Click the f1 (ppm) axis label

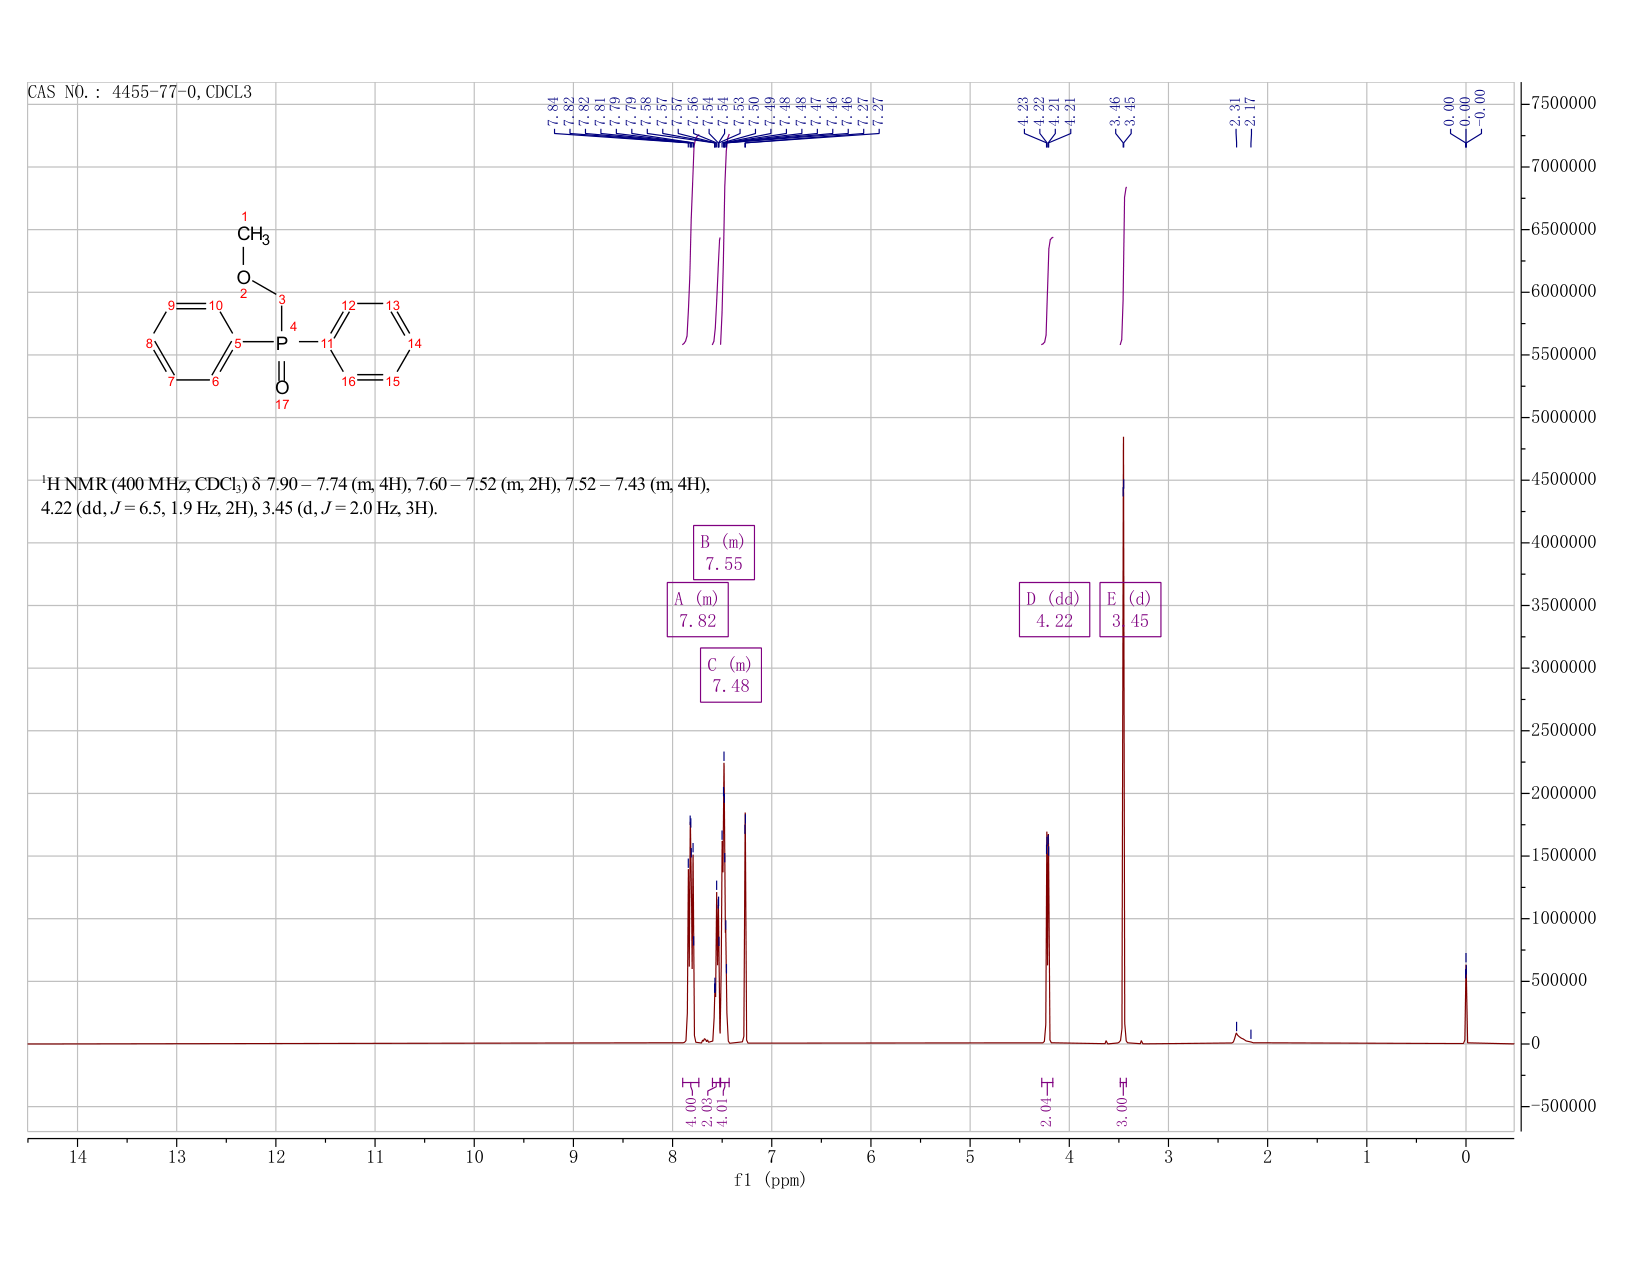pyautogui.click(x=770, y=1180)
